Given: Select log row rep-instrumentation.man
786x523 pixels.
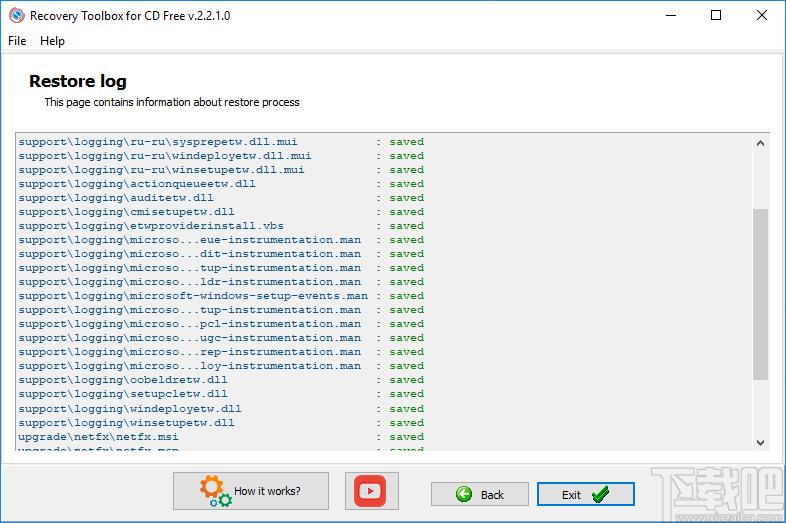Looking at the screenshot, I should 221,353.
